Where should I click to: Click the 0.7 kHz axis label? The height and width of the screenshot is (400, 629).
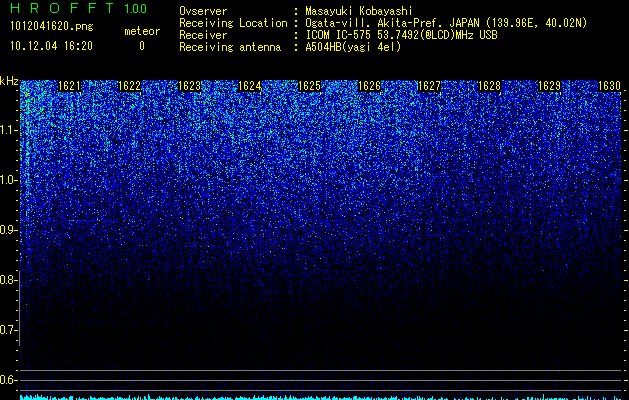coord(8,330)
